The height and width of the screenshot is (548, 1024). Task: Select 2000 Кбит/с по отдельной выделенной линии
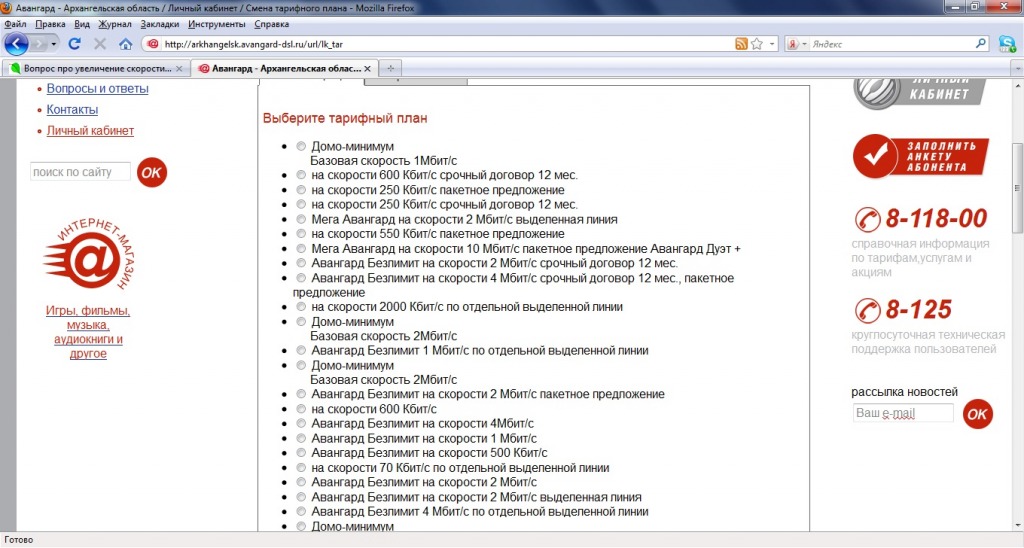tap(300, 306)
